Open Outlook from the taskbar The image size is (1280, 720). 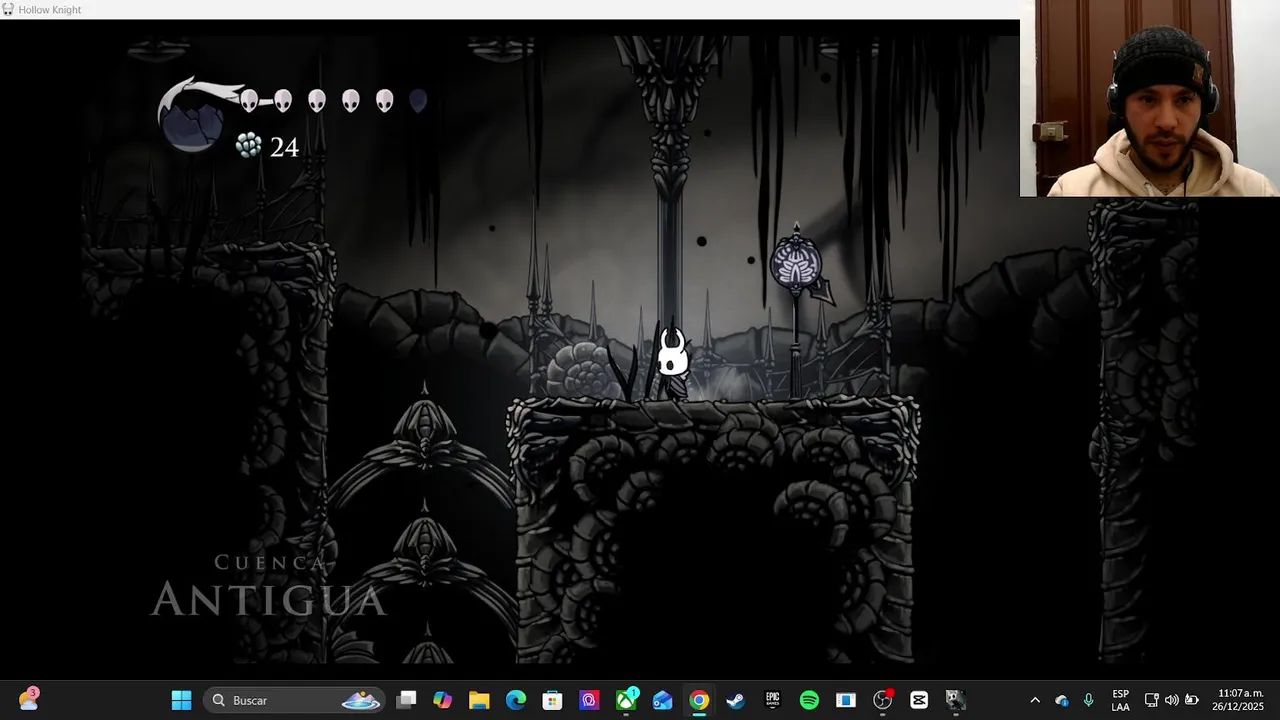(x=662, y=700)
